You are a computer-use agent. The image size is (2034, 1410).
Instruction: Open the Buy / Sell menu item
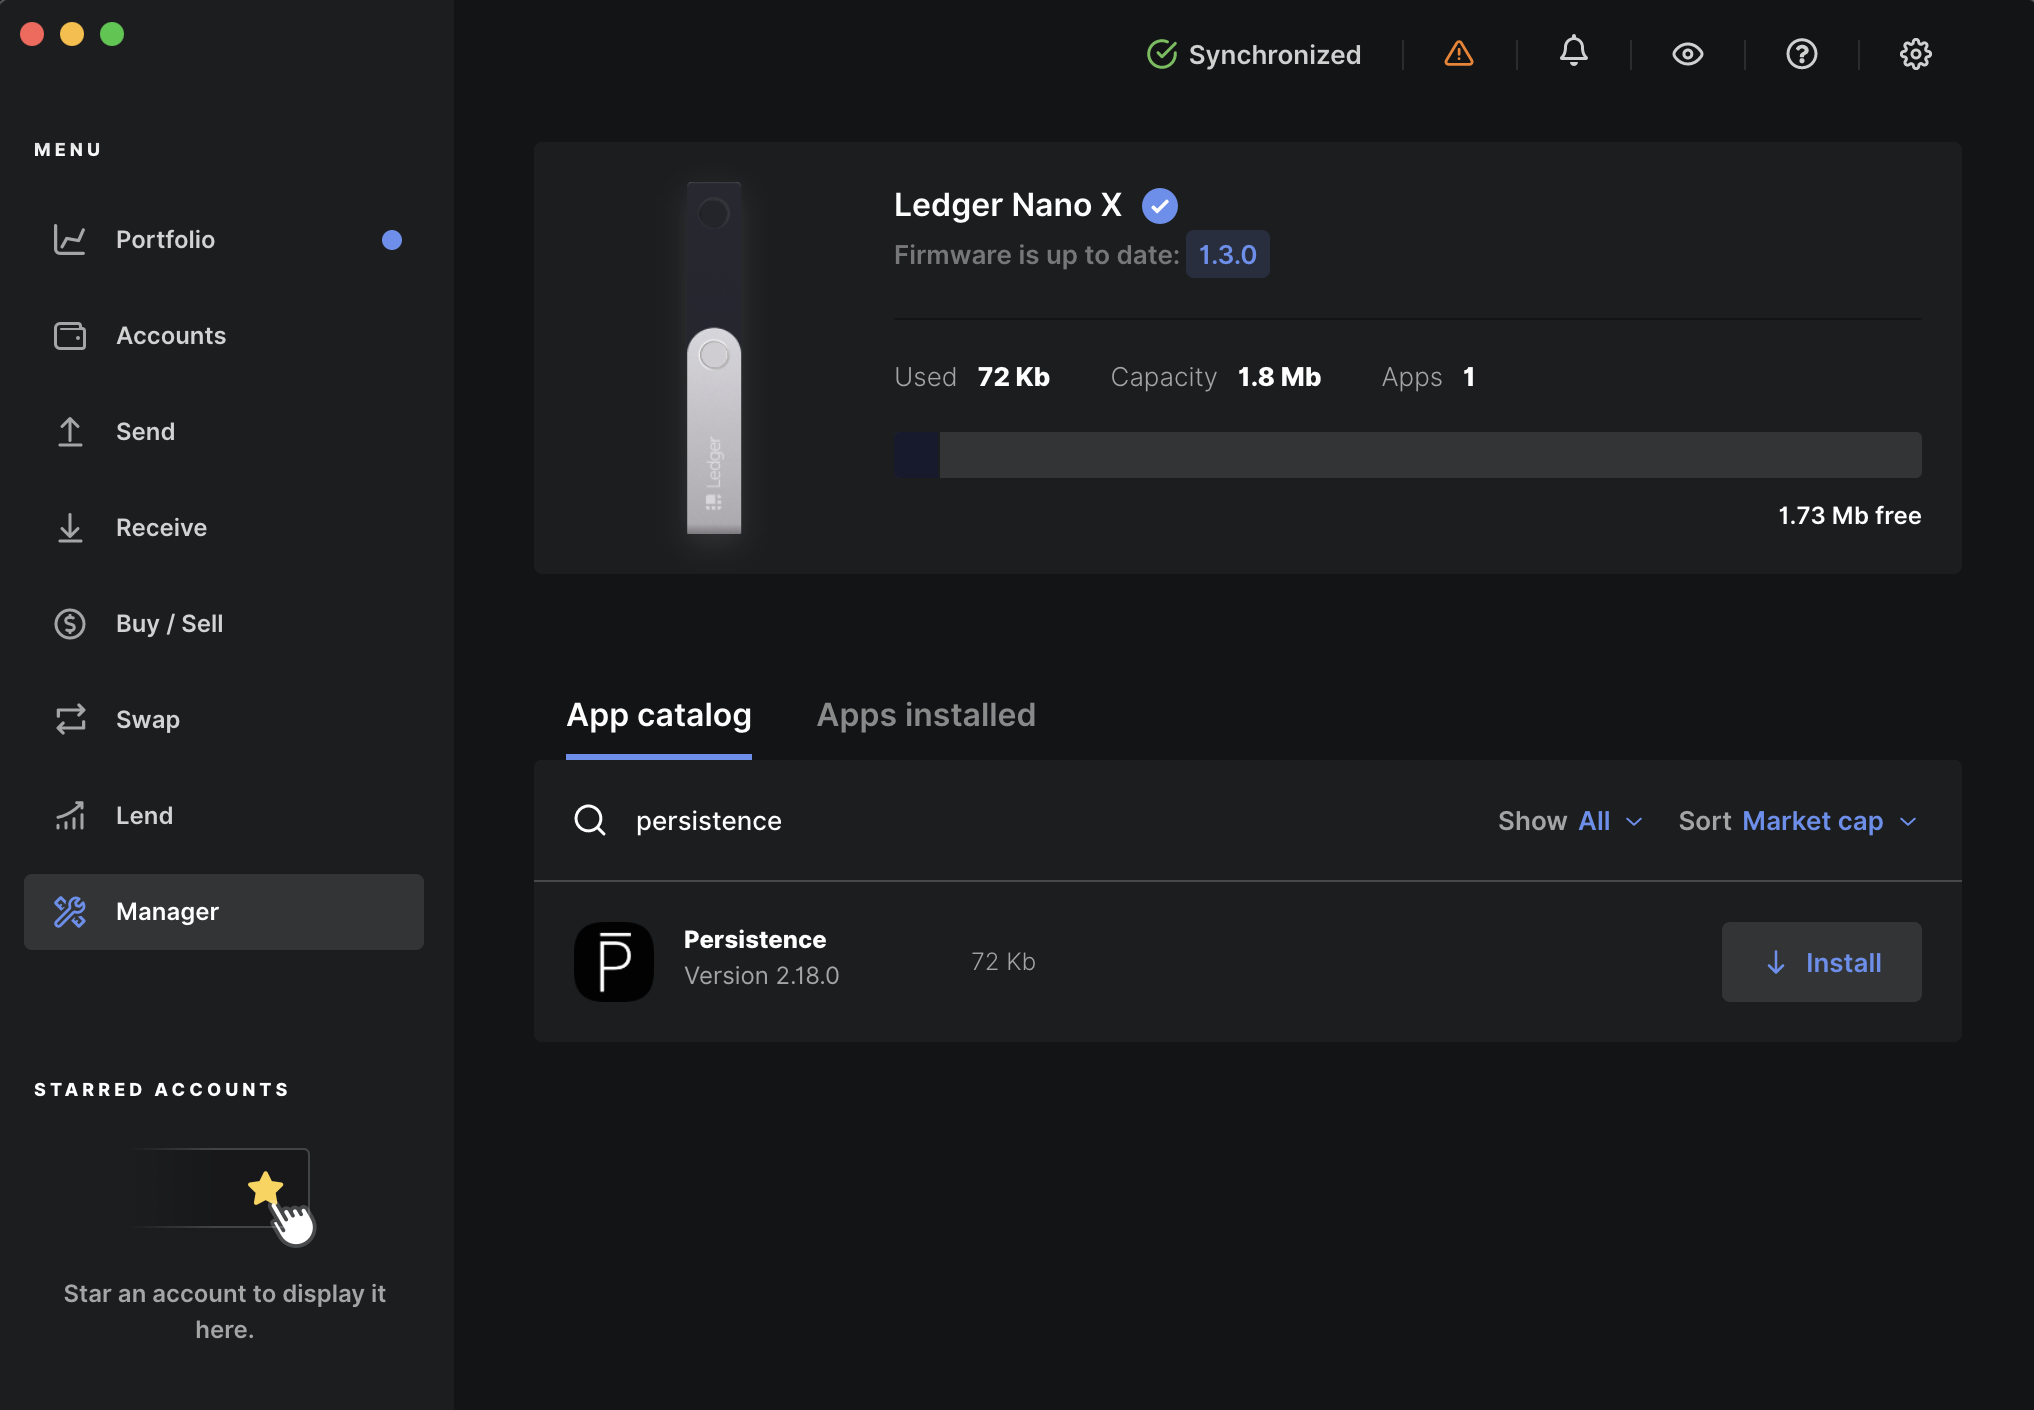point(224,624)
